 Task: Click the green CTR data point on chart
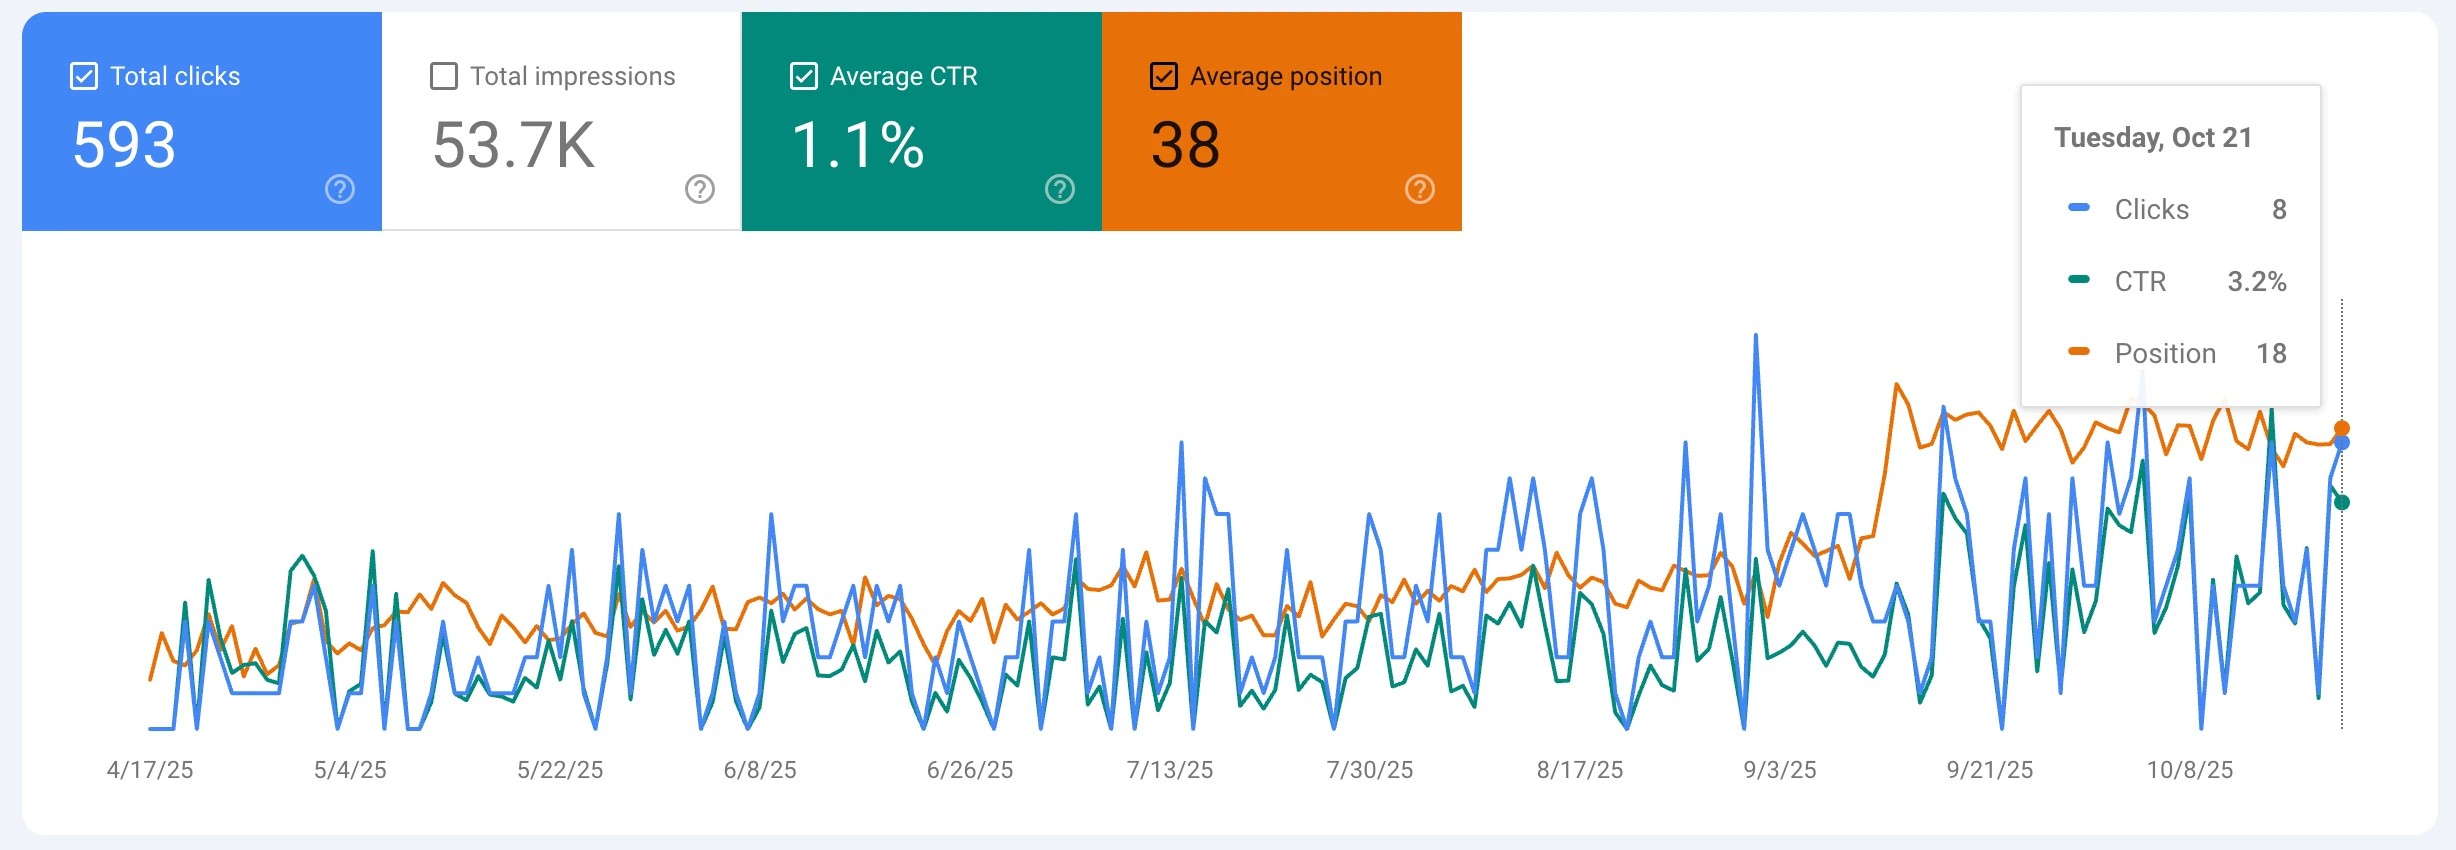coord(2342,502)
